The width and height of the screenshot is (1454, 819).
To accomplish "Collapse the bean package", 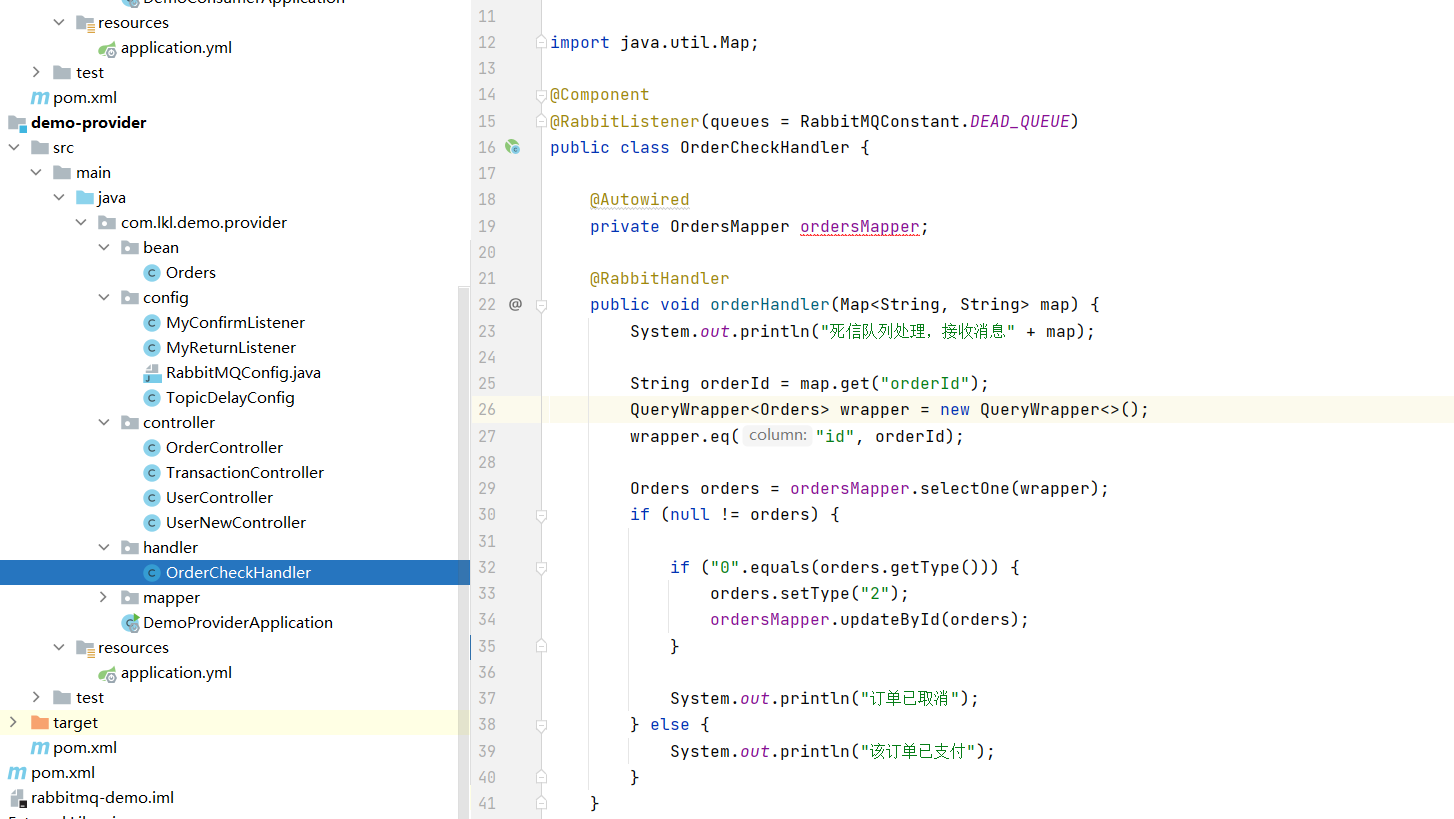I will tap(103, 248).
